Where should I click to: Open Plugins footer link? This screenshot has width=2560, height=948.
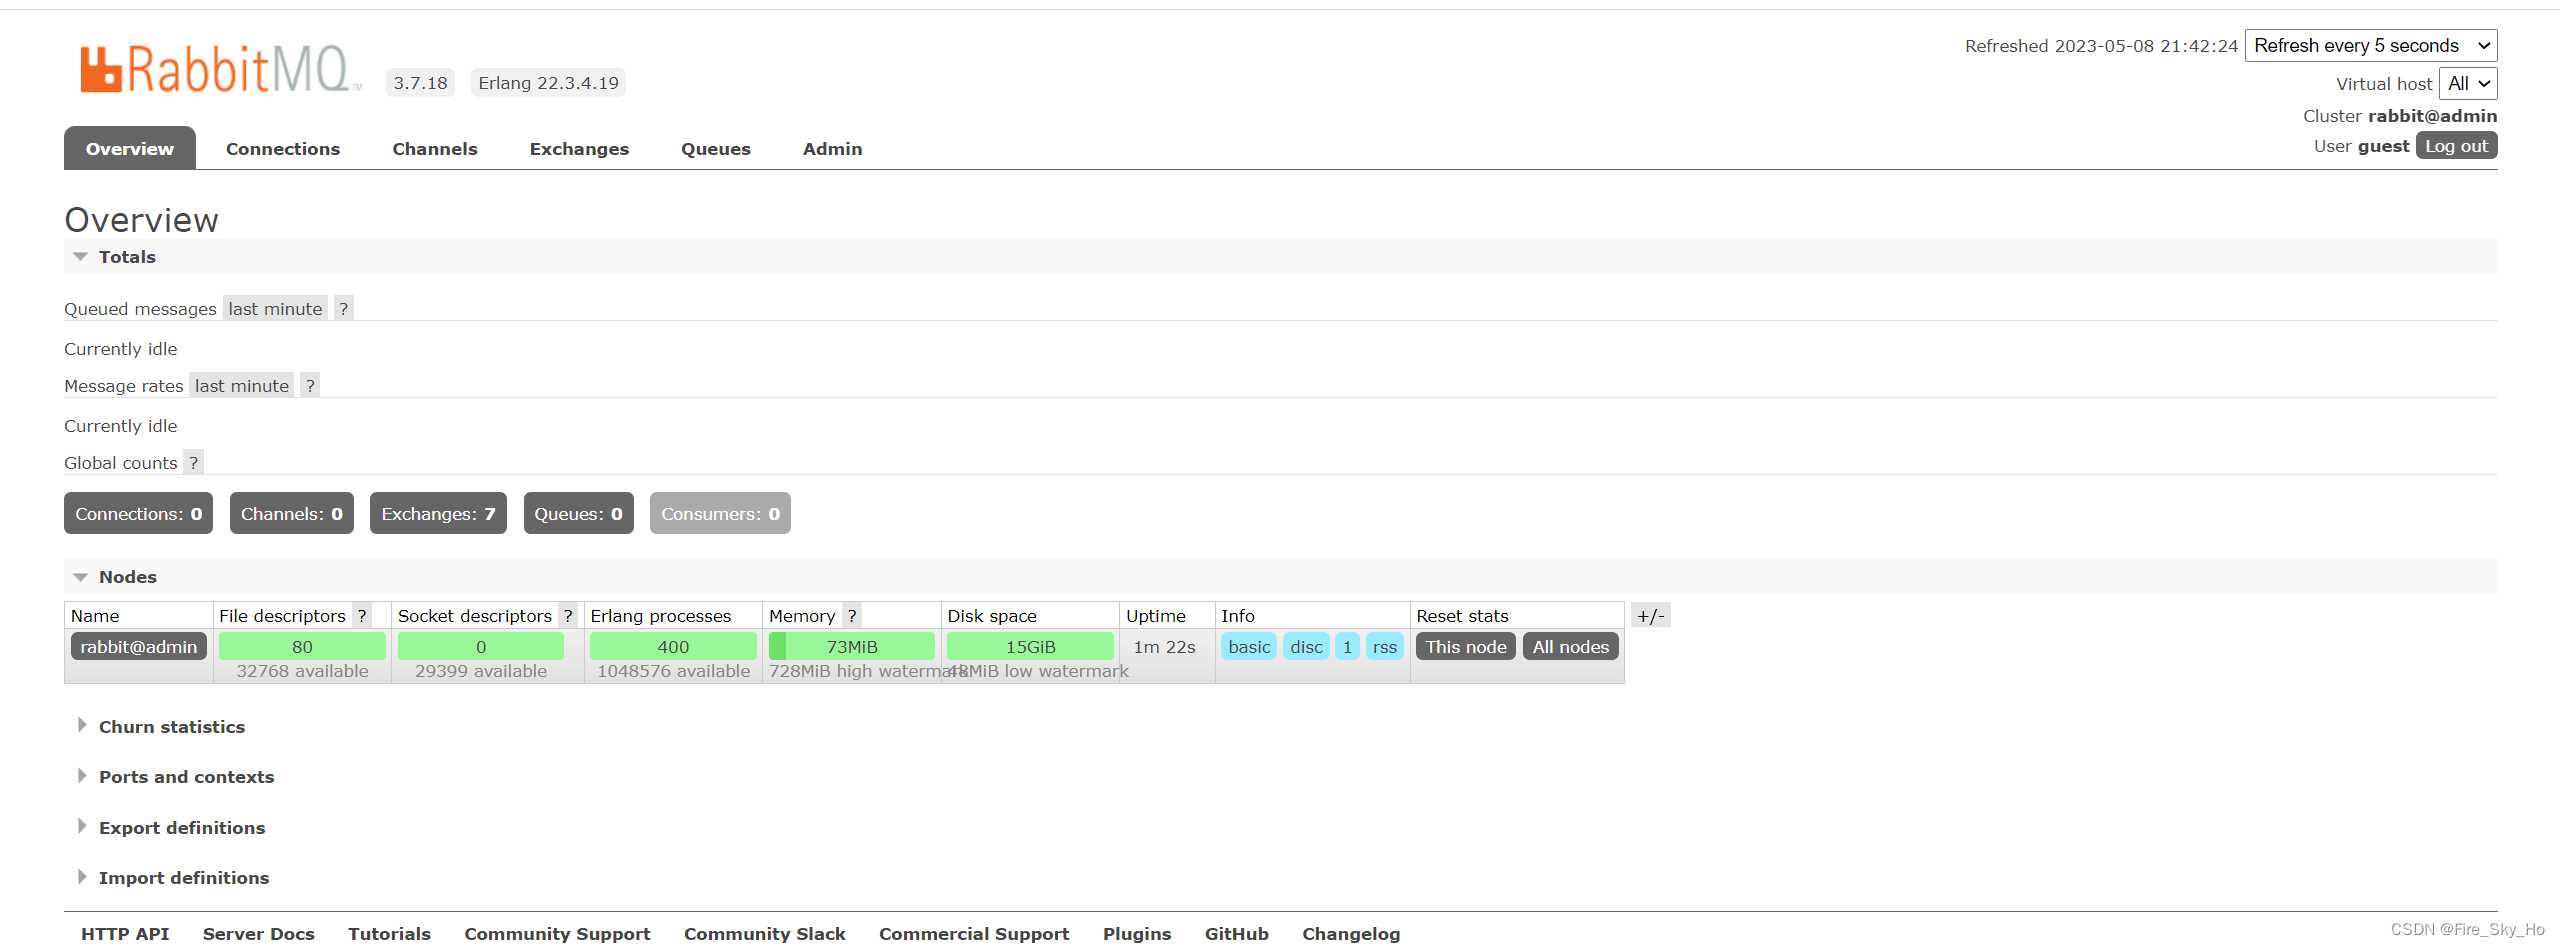point(1137,933)
